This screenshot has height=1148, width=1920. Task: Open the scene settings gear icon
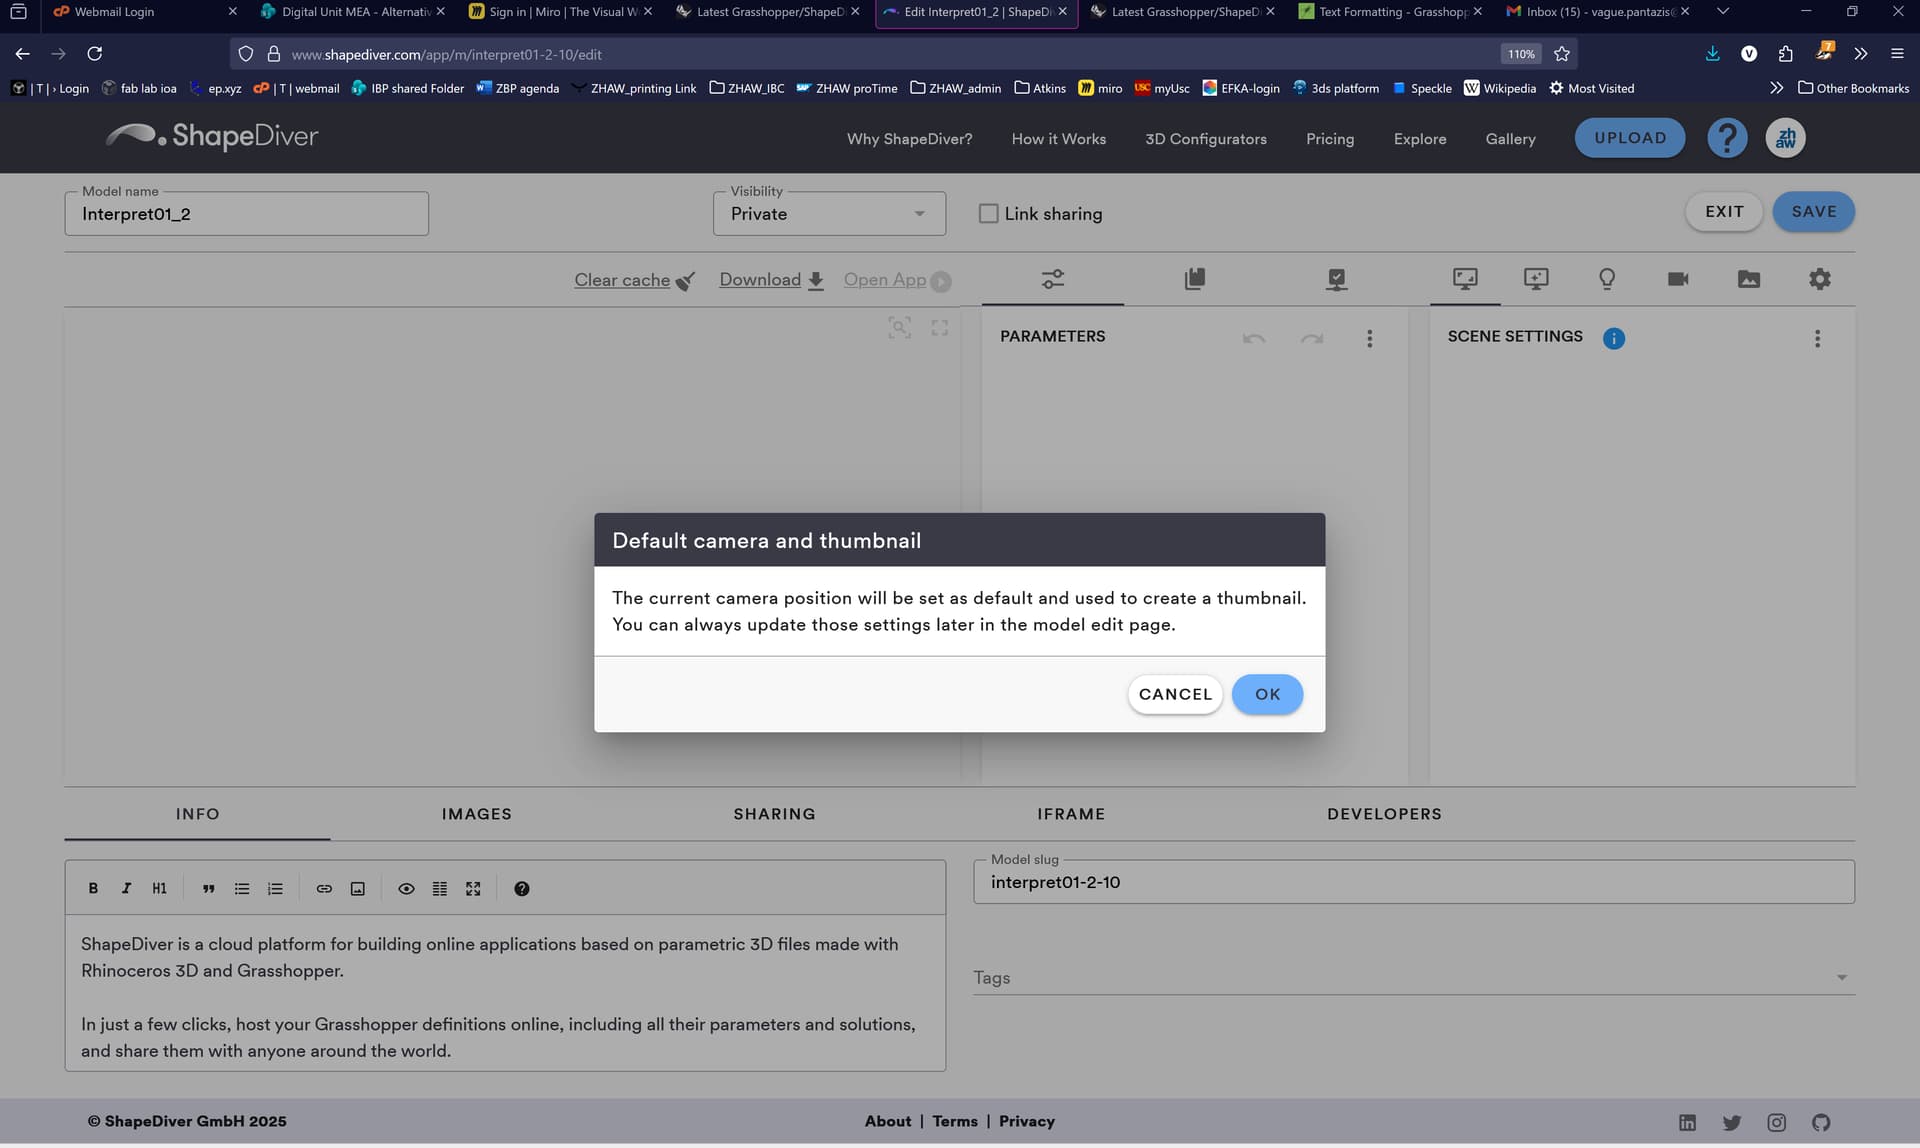pyautogui.click(x=1819, y=279)
